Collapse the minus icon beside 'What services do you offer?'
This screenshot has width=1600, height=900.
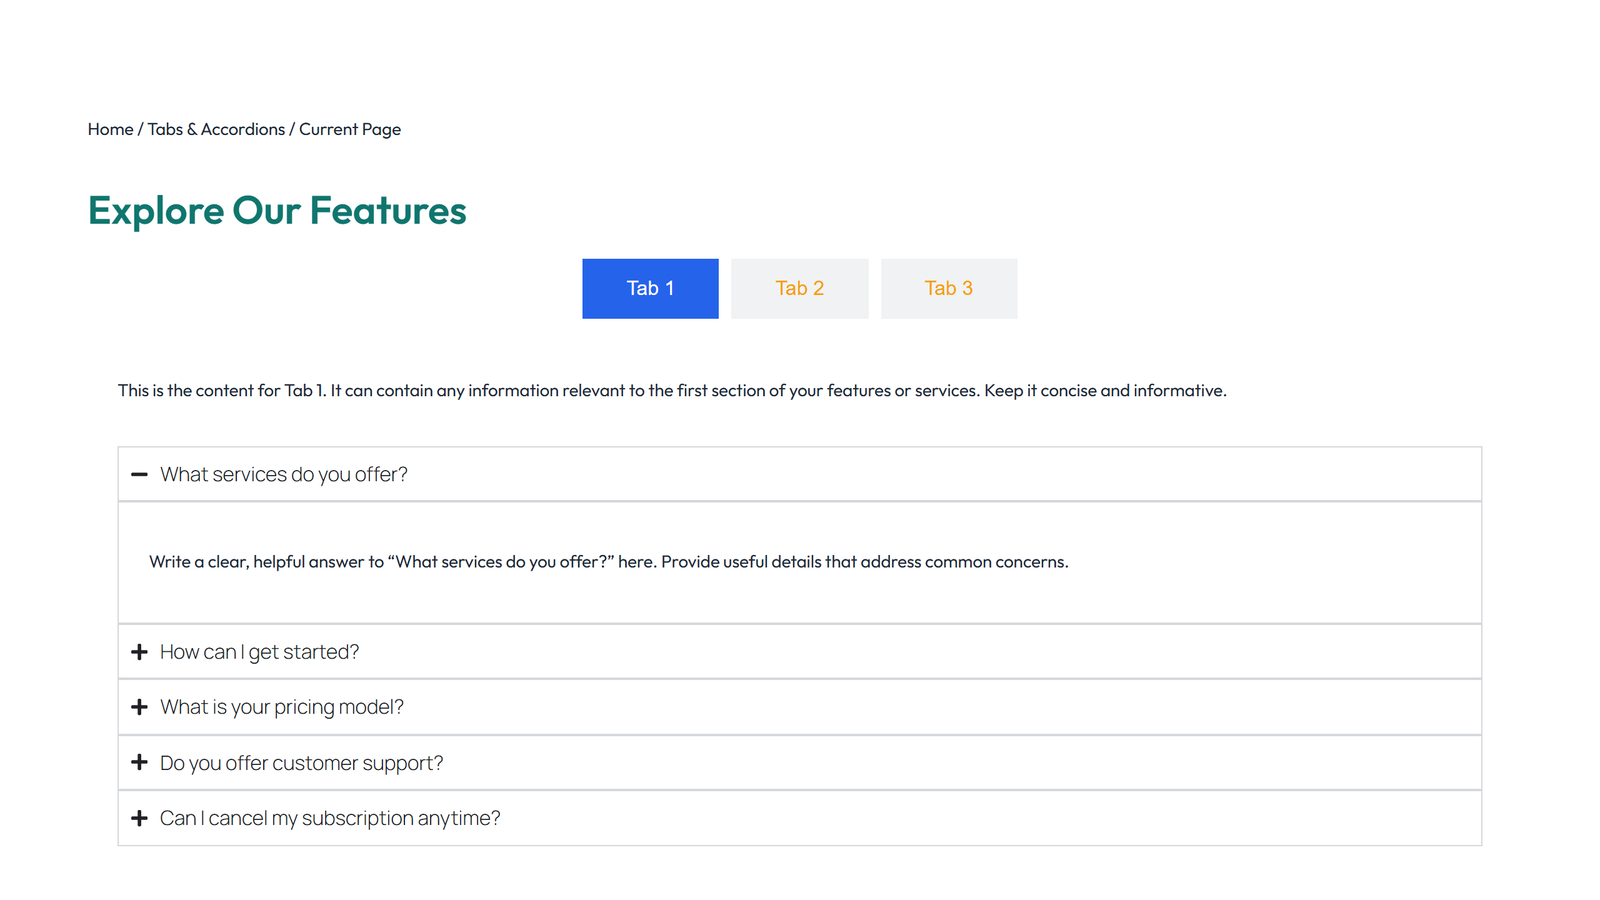point(139,475)
